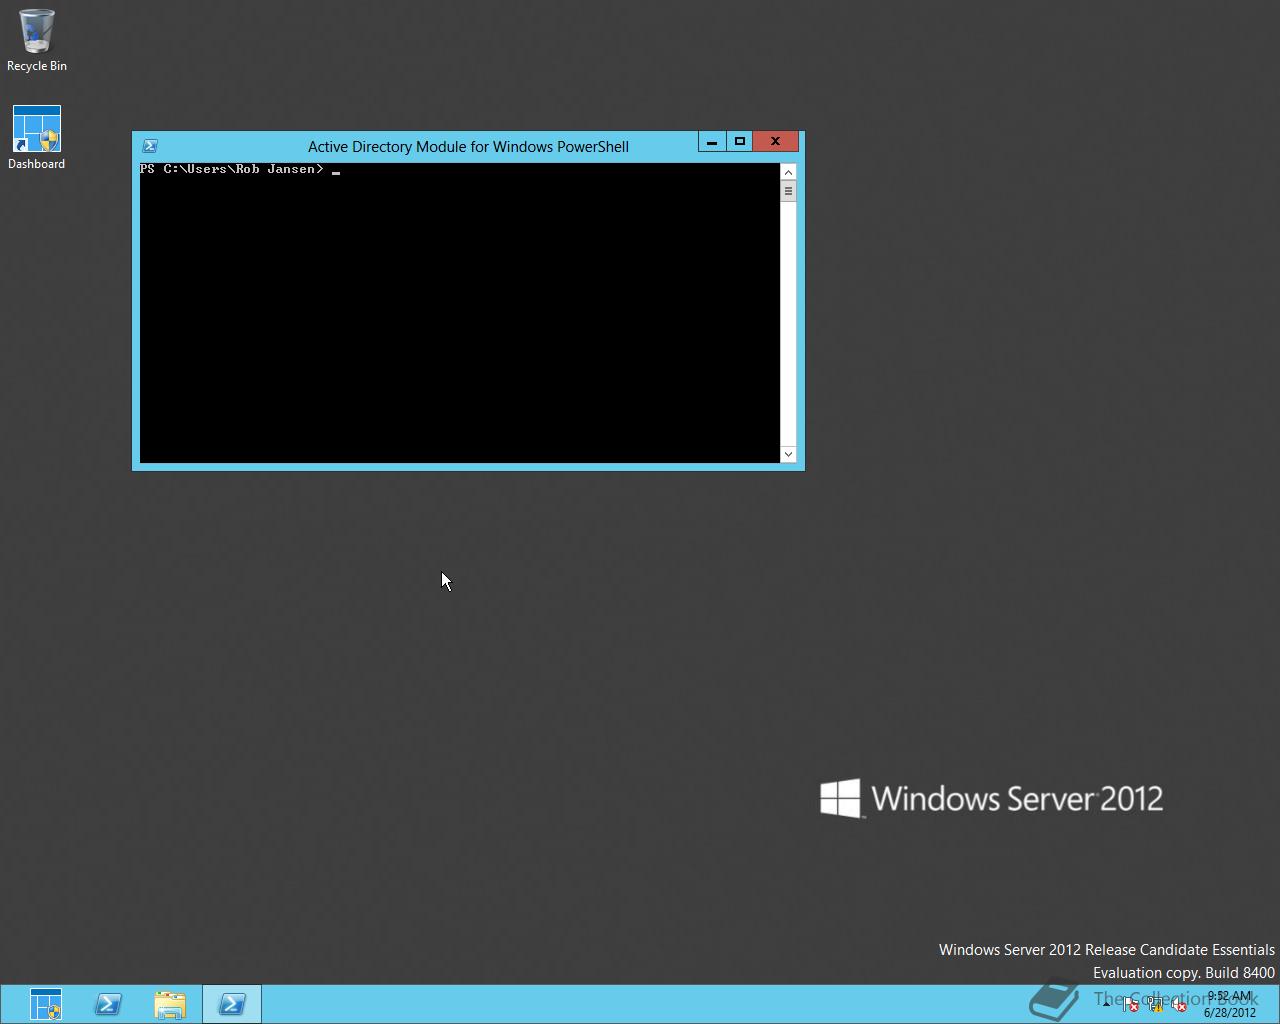Show hidden tray icons arrow
This screenshot has height=1024, width=1280.
[1107, 1004]
